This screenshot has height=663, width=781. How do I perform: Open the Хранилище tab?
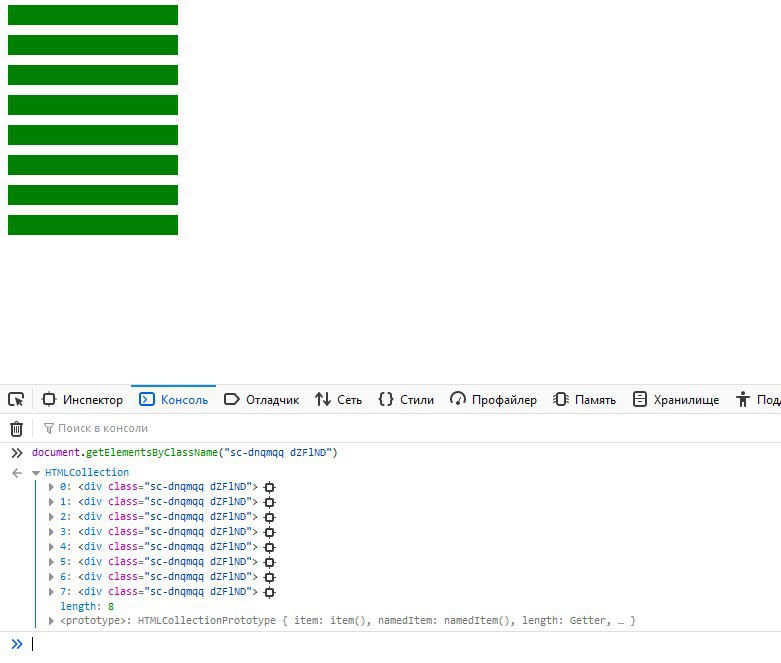[676, 399]
